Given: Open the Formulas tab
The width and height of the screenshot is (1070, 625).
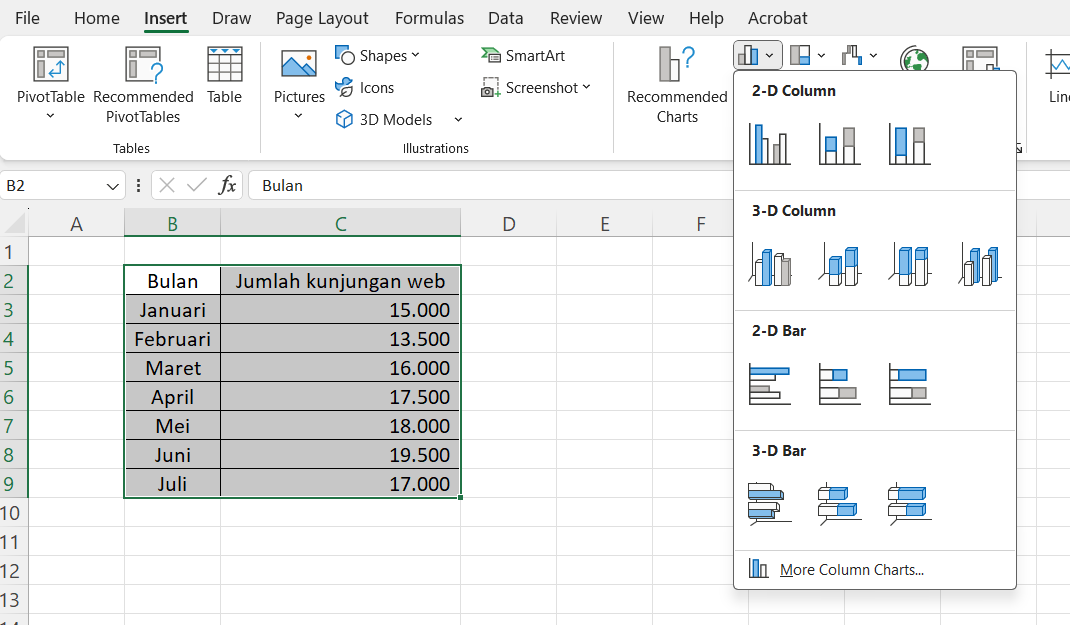Looking at the screenshot, I should click(x=429, y=18).
